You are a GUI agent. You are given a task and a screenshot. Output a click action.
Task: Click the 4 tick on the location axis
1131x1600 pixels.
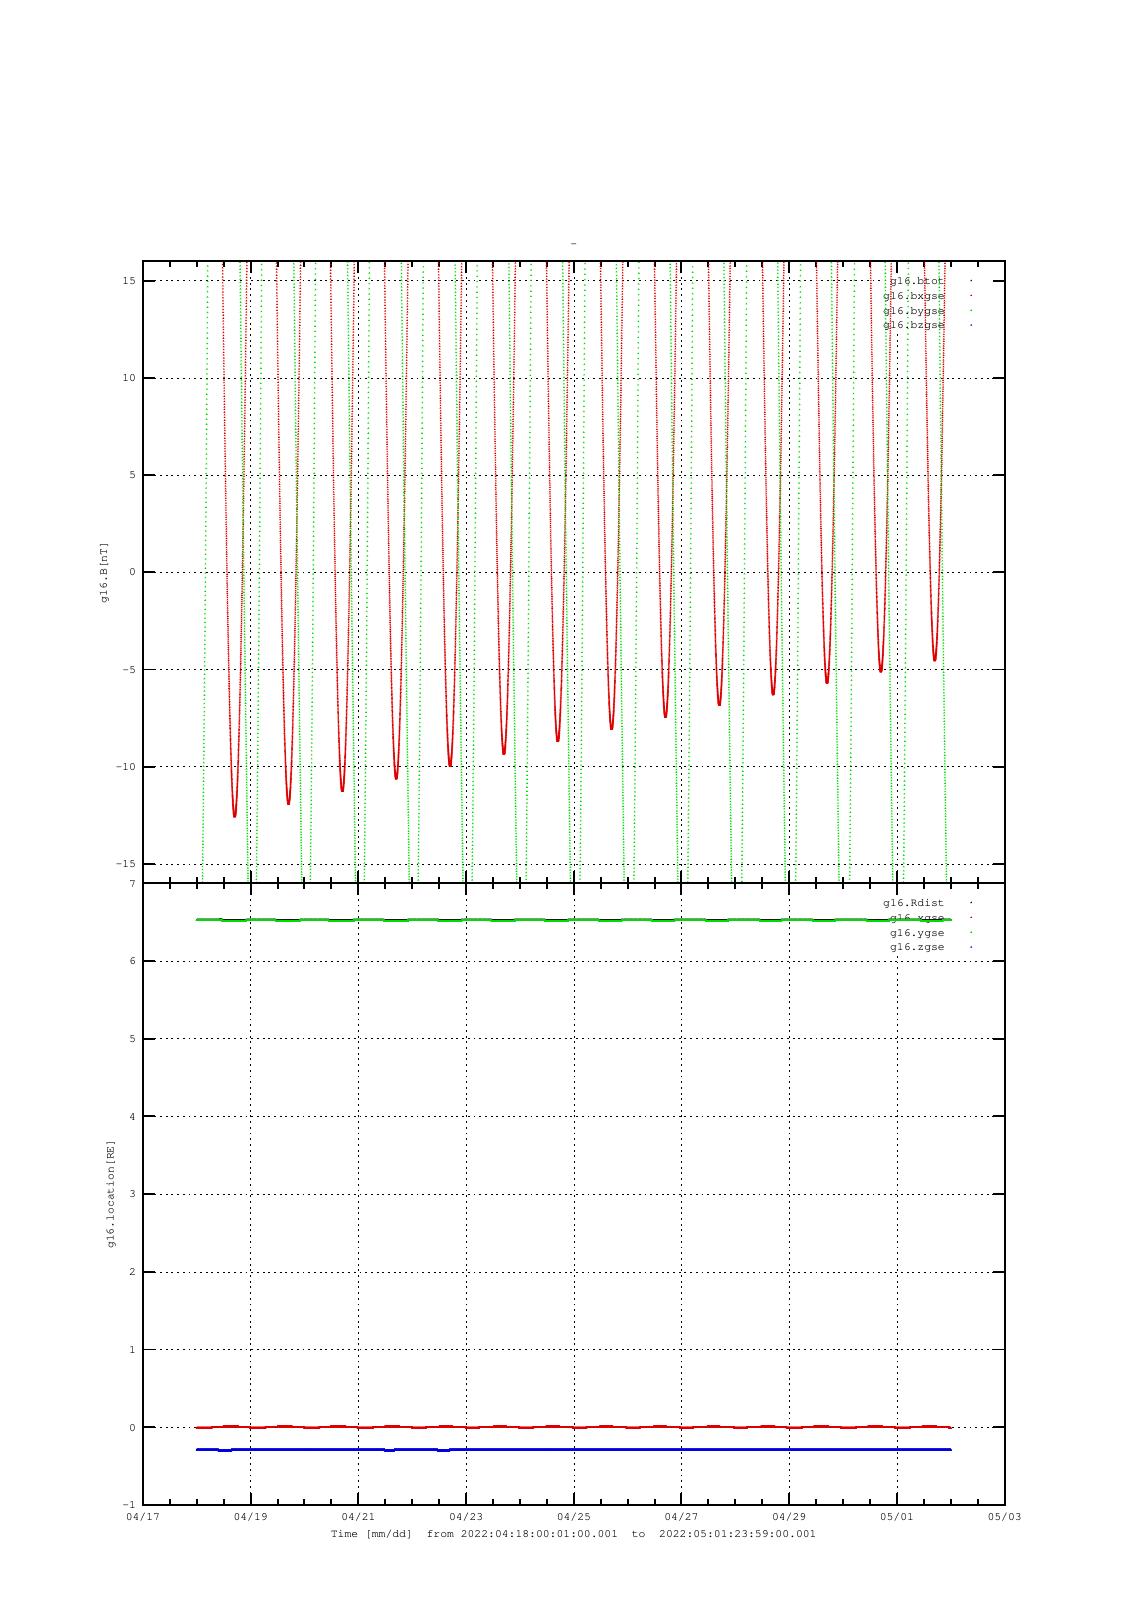(x=132, y=1117)
